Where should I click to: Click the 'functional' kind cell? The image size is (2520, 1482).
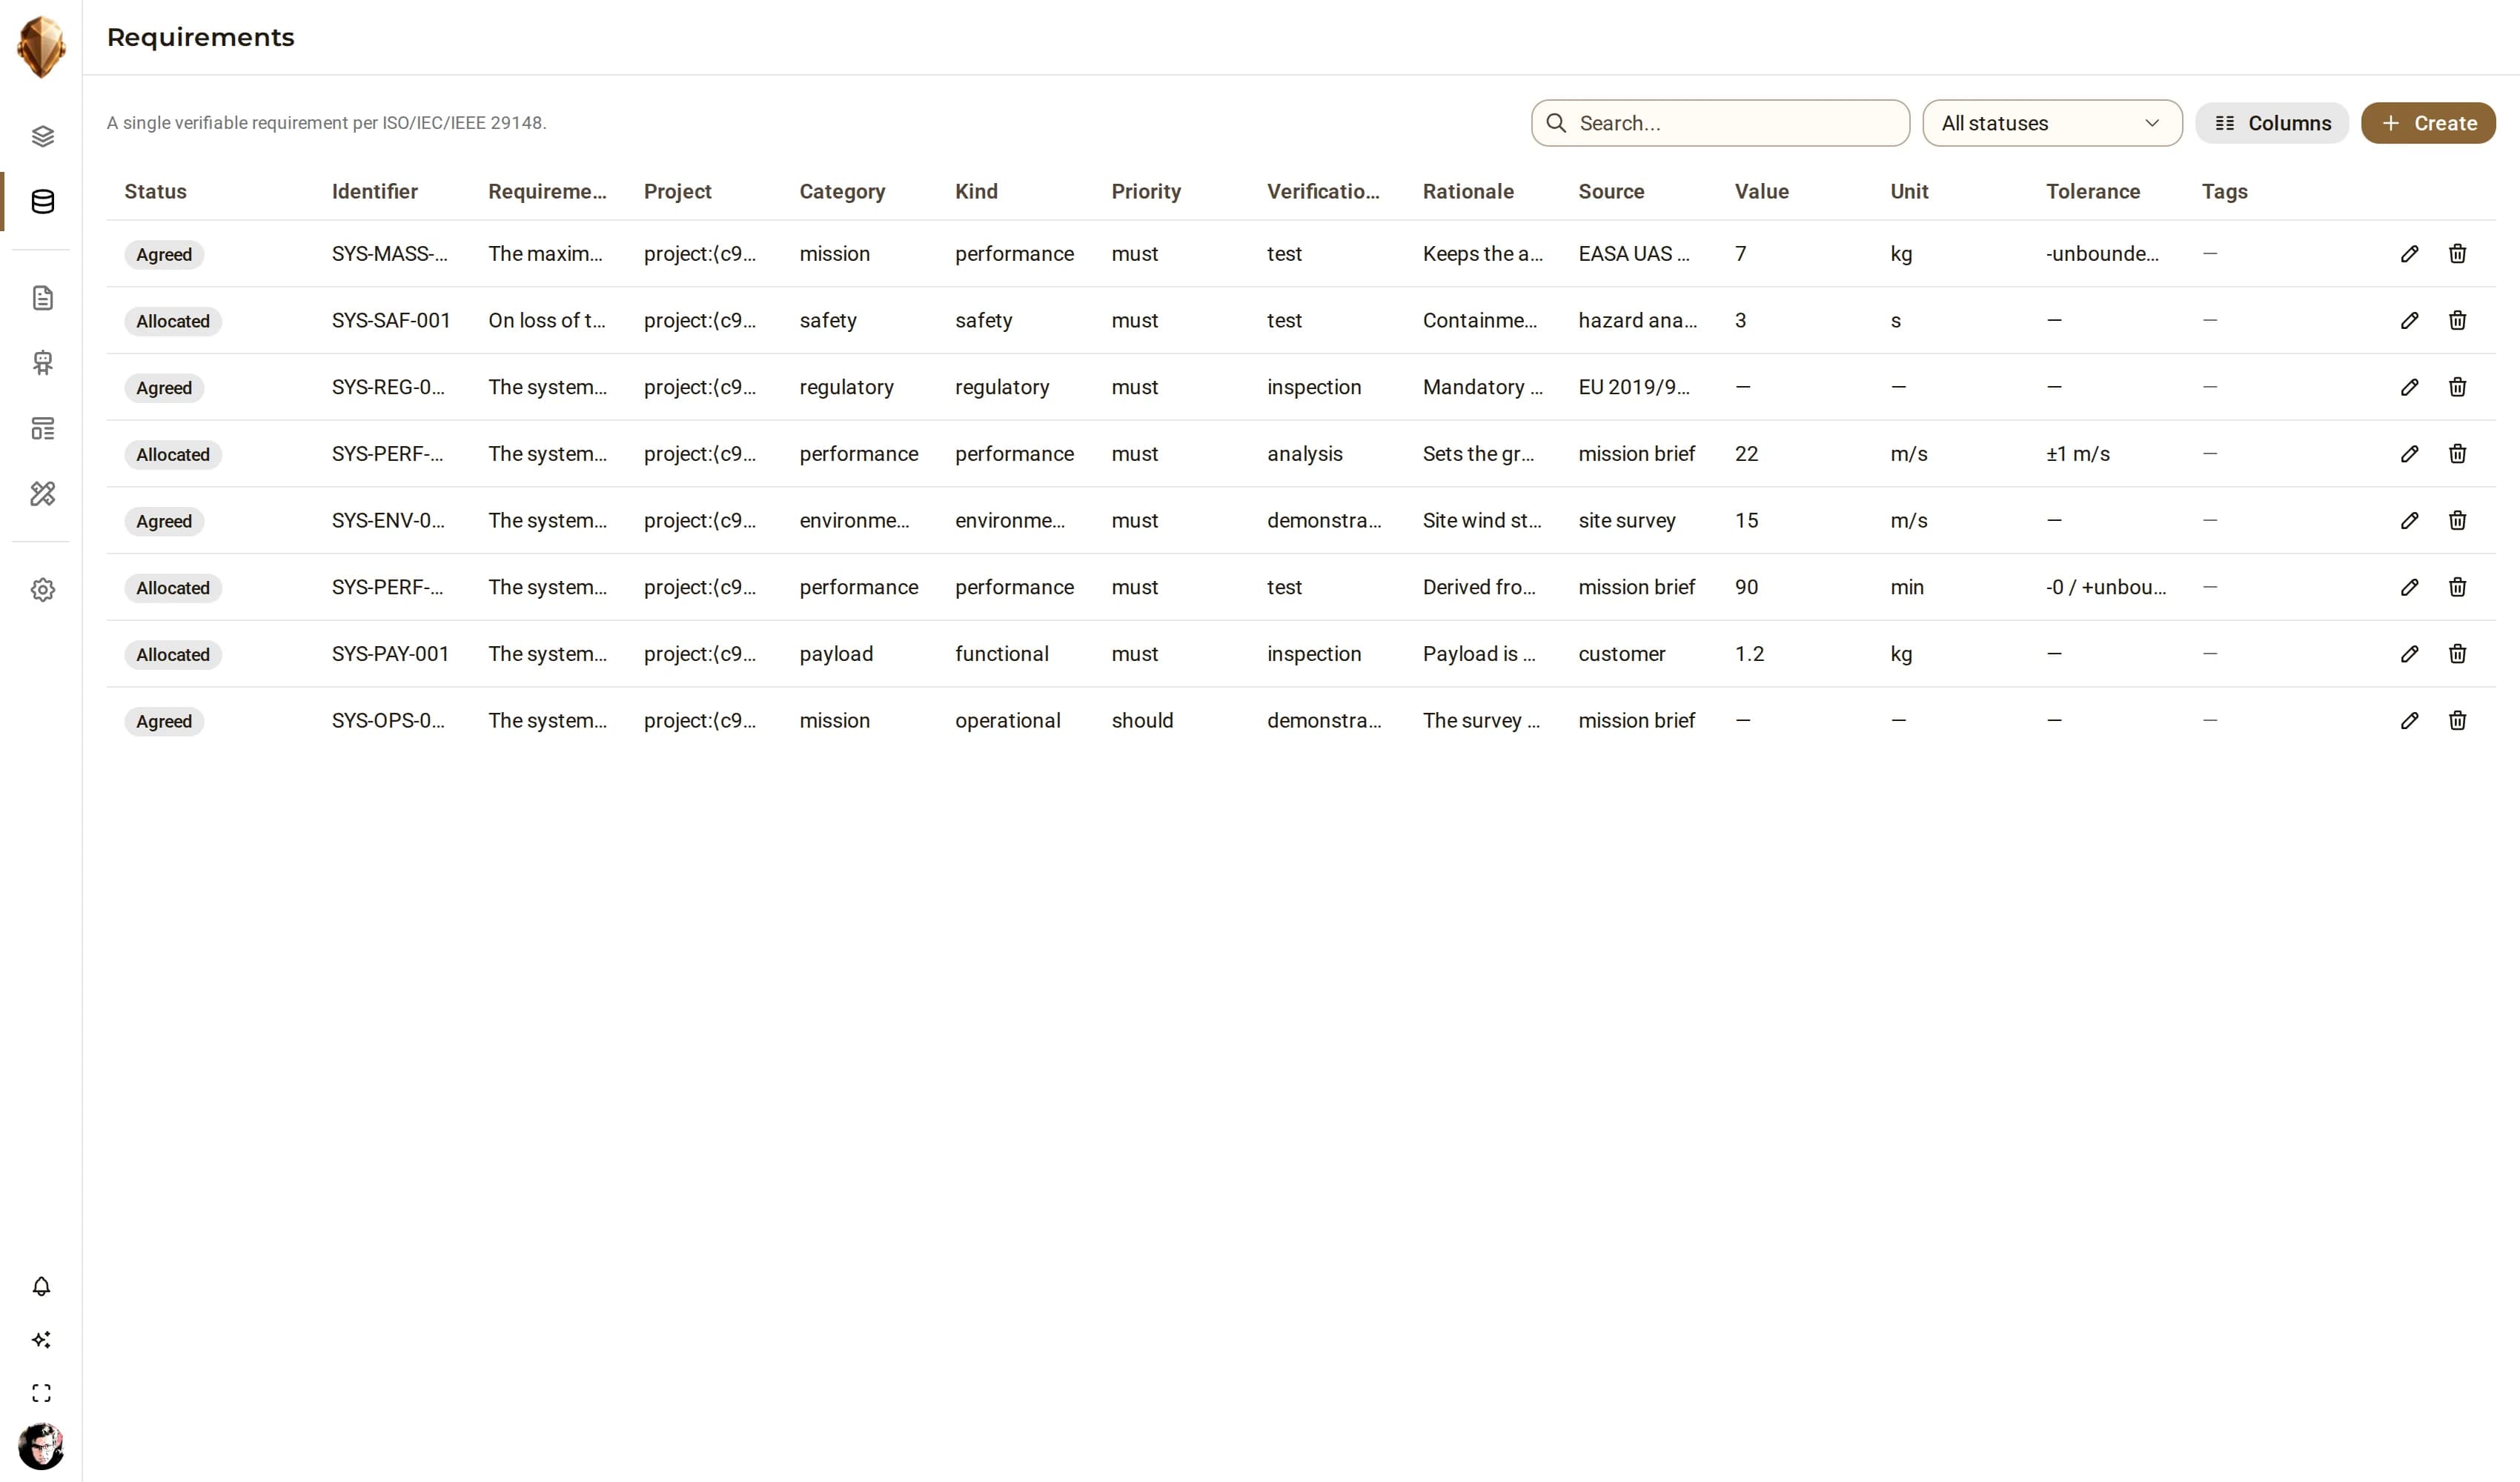pyautogui.click(x=1001, y=654)
